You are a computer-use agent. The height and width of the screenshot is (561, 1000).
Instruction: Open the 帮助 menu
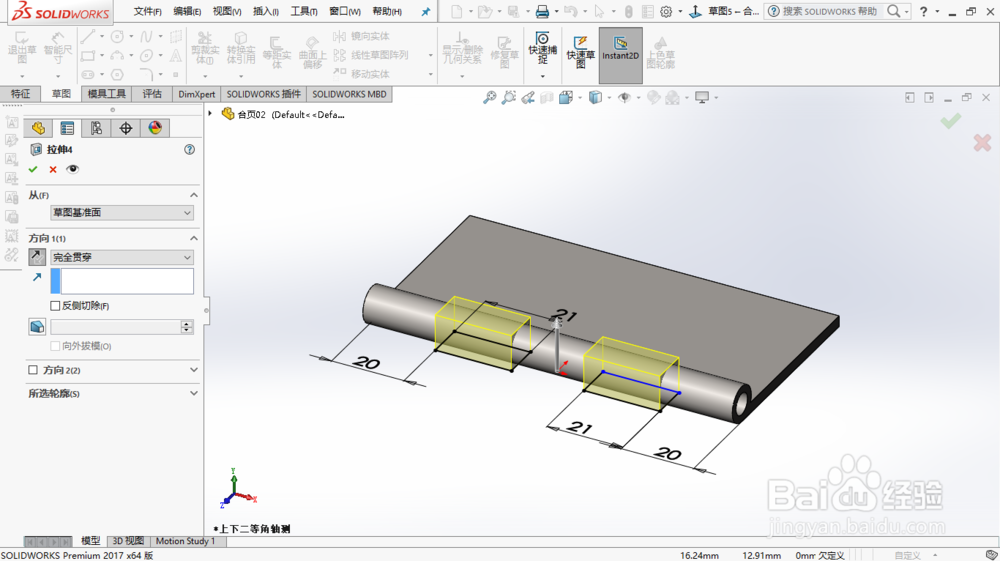387,11
